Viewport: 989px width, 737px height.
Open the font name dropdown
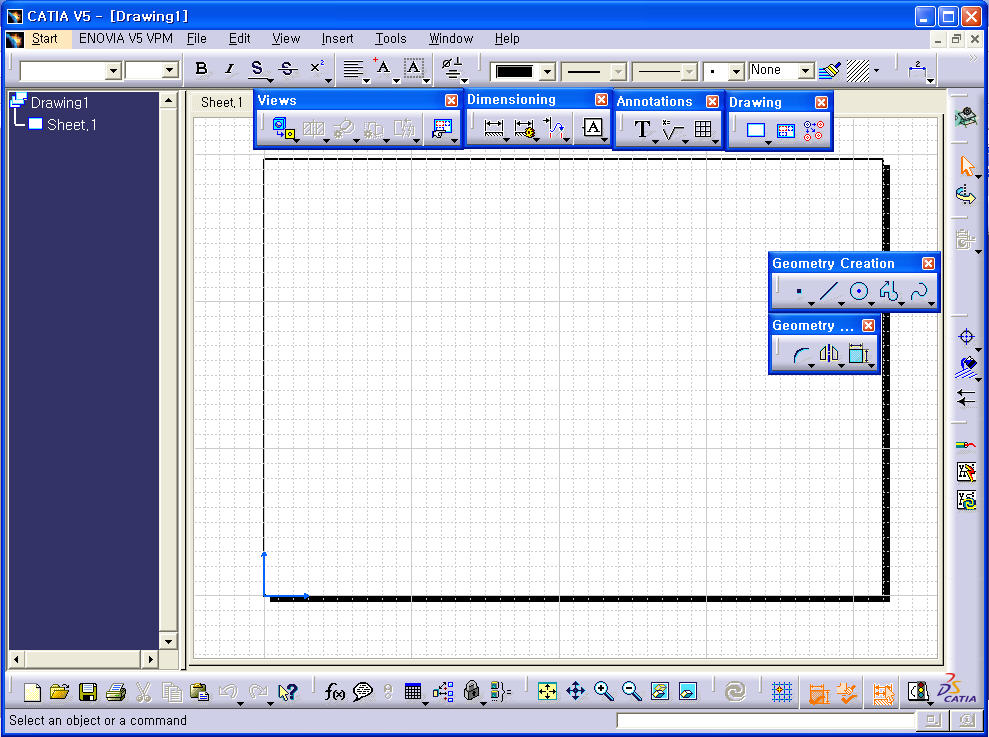point(112,70)
